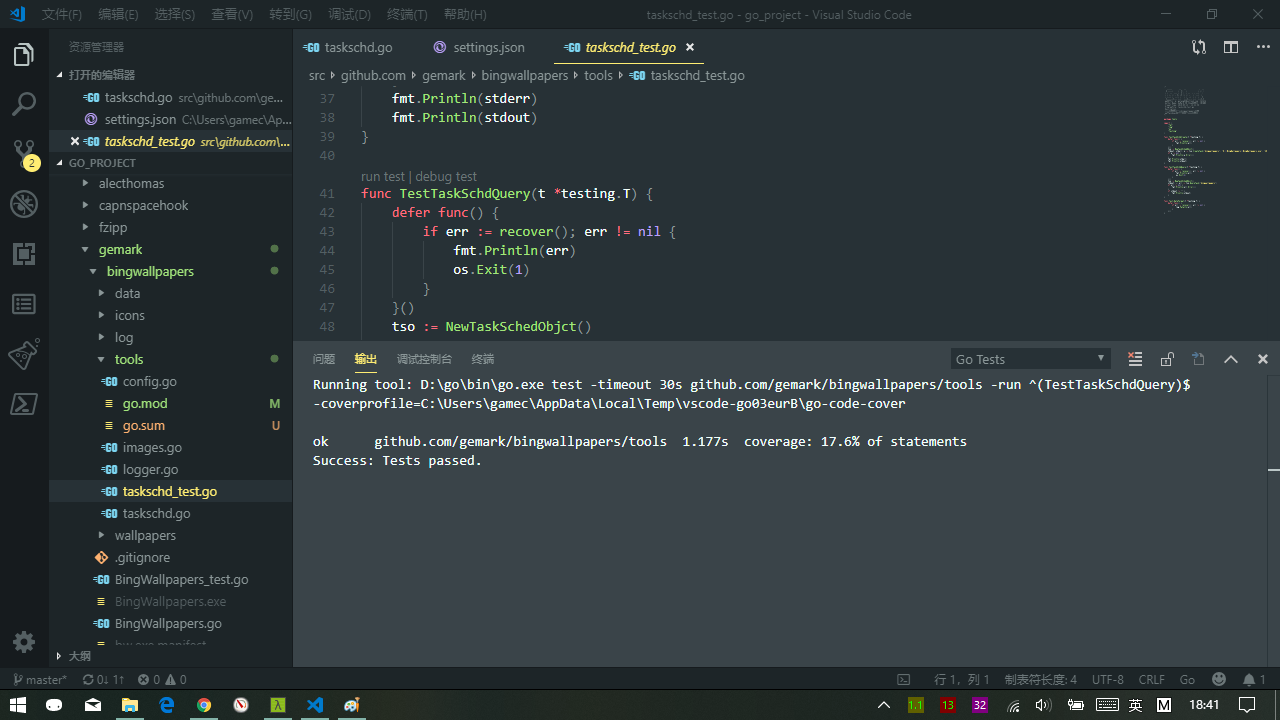Maximize the panel size with chevron
The height and width of the screenshot is (720, 1280).
pos(1231,359)
